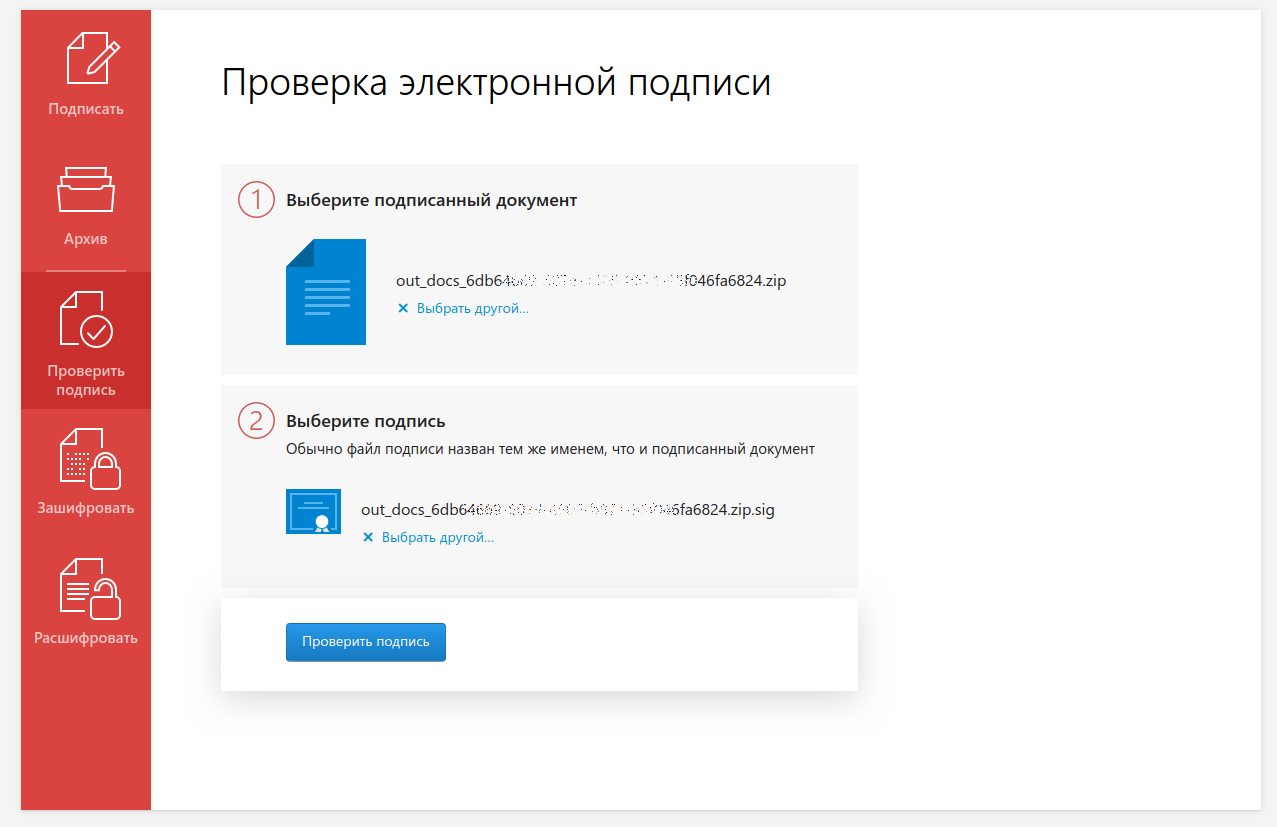Screen dimensions: 1277x827
Task: Switch to the 'Архив' sidebar label
Action: (x=86, y=239)
